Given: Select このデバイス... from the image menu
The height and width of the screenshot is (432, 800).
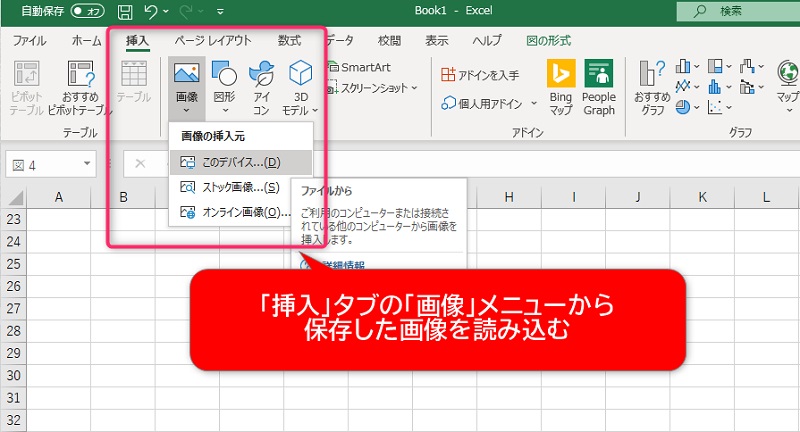Looking at the screenshot, I should click(240, 162).
